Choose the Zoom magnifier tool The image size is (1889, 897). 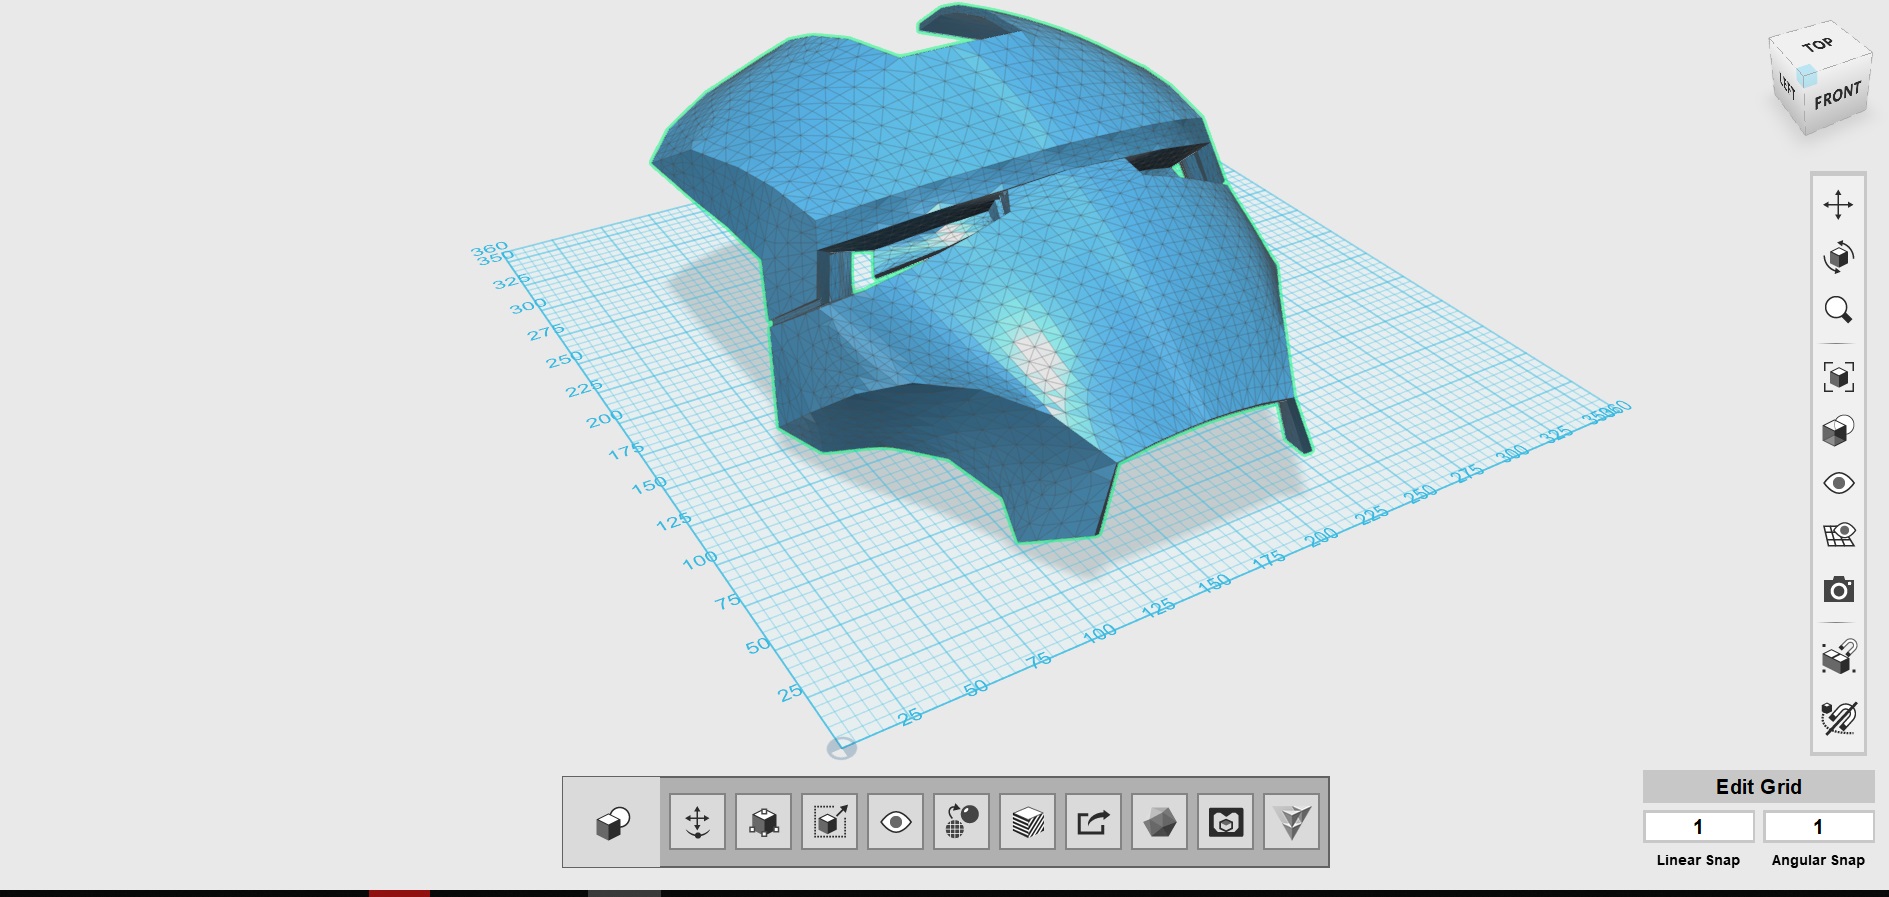(x=1838, y=310)
